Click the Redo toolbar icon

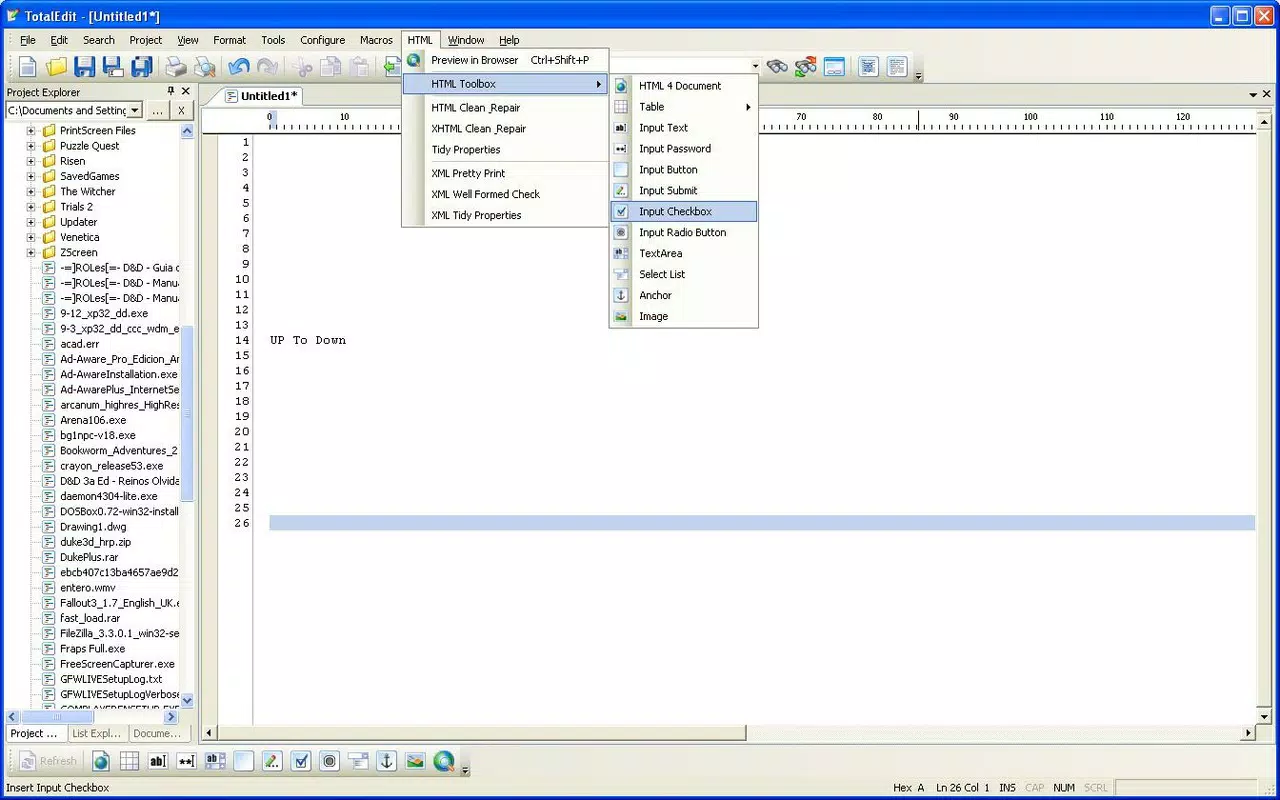click(x=267, y=67)
